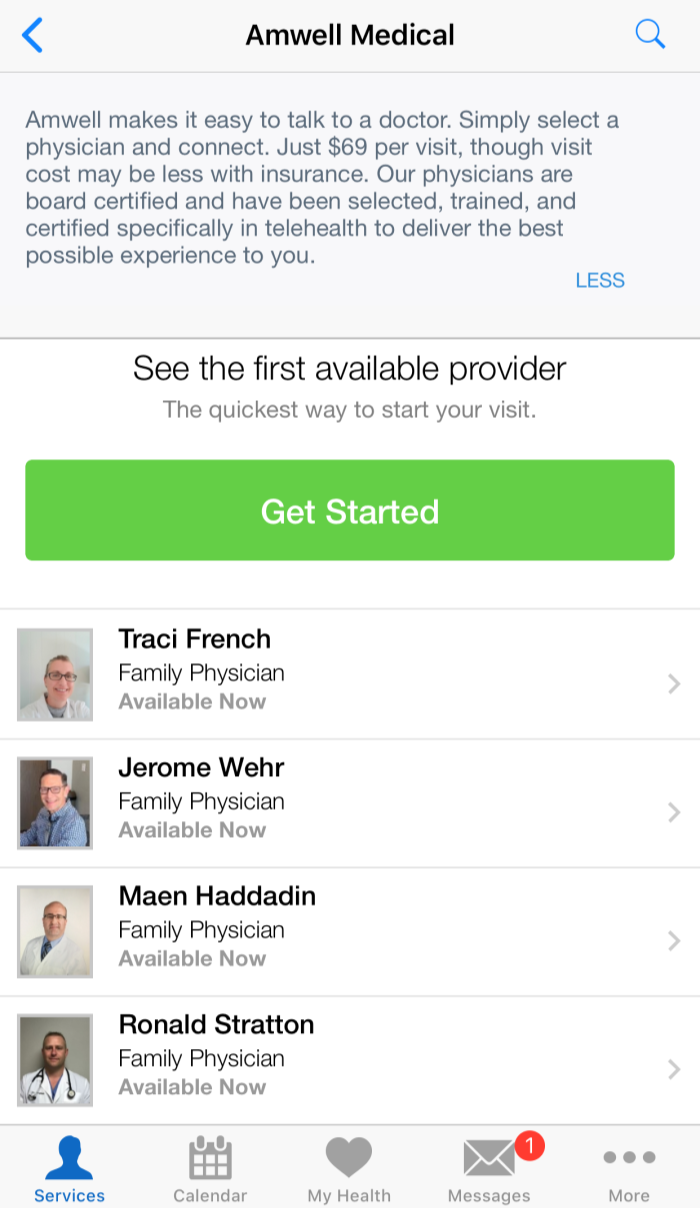The width and height of the screenshot is (700, 1208).
Task: Tap chevron beside Maen Haddadin
Action: 674,941
